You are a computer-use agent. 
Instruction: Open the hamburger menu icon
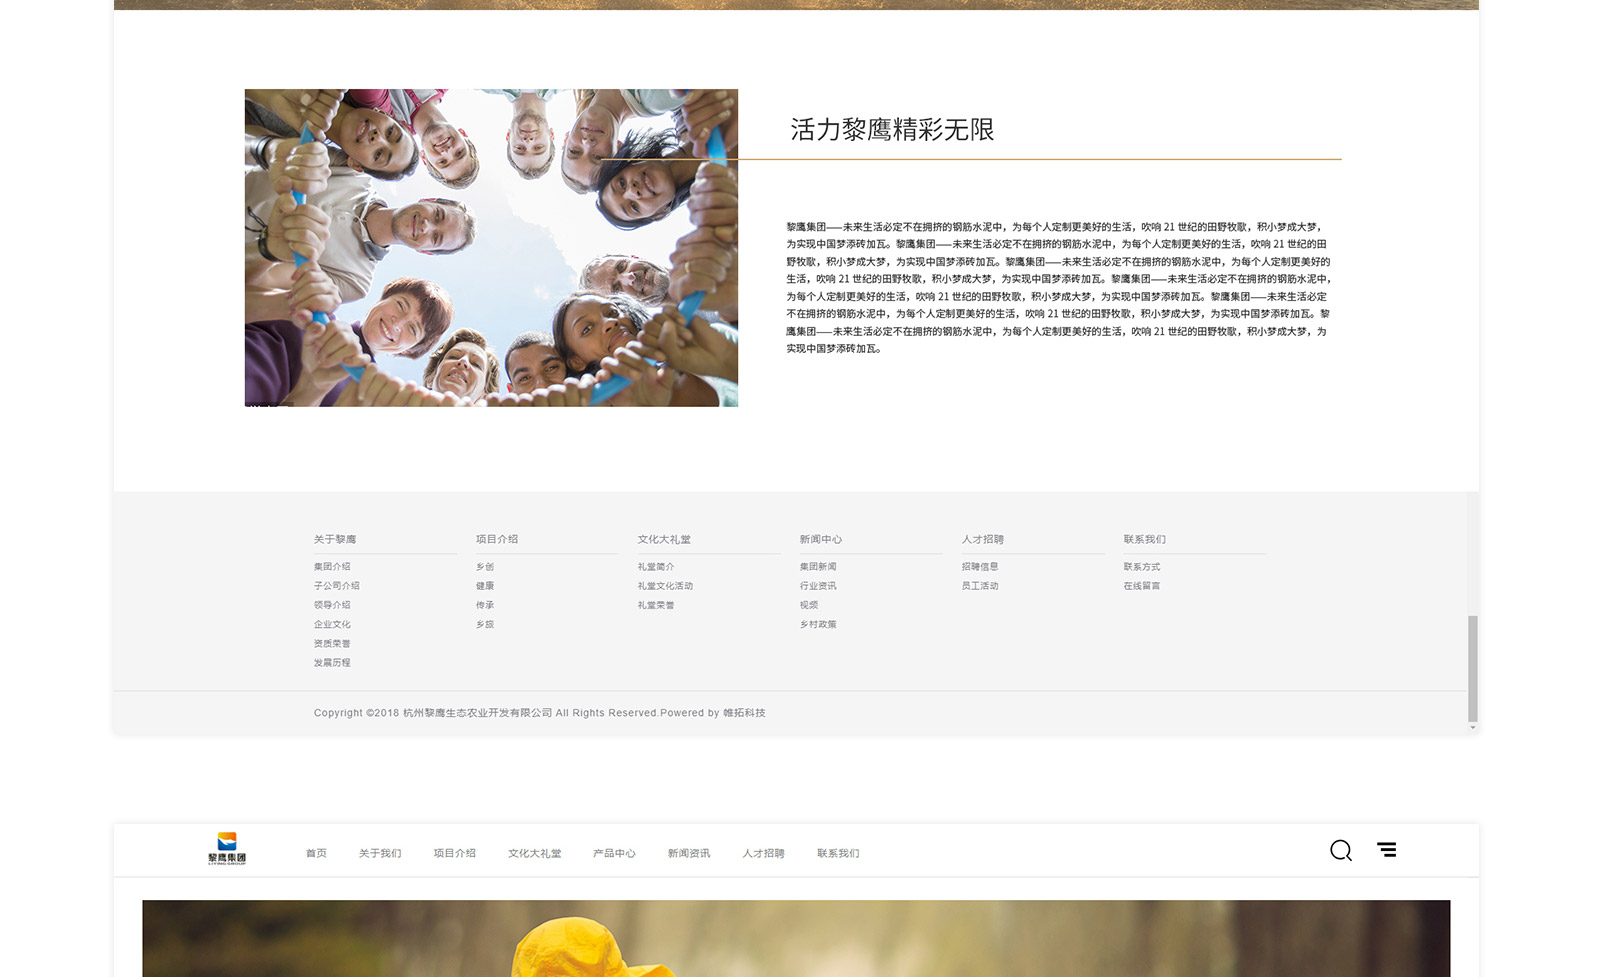1386,850
